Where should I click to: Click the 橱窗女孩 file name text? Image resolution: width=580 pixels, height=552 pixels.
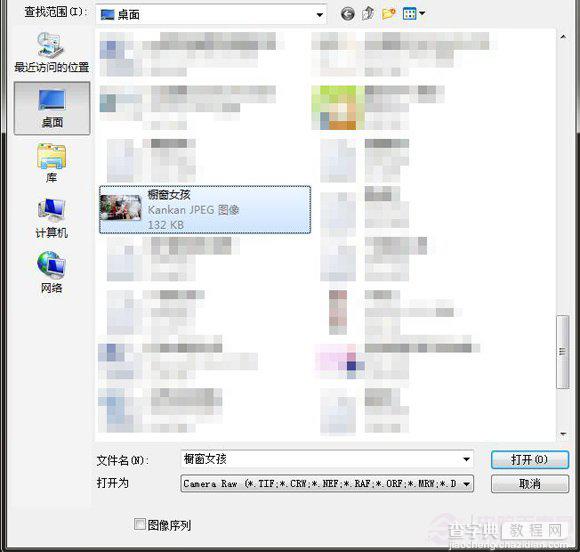pyautogui.click(x=169, y=194)
